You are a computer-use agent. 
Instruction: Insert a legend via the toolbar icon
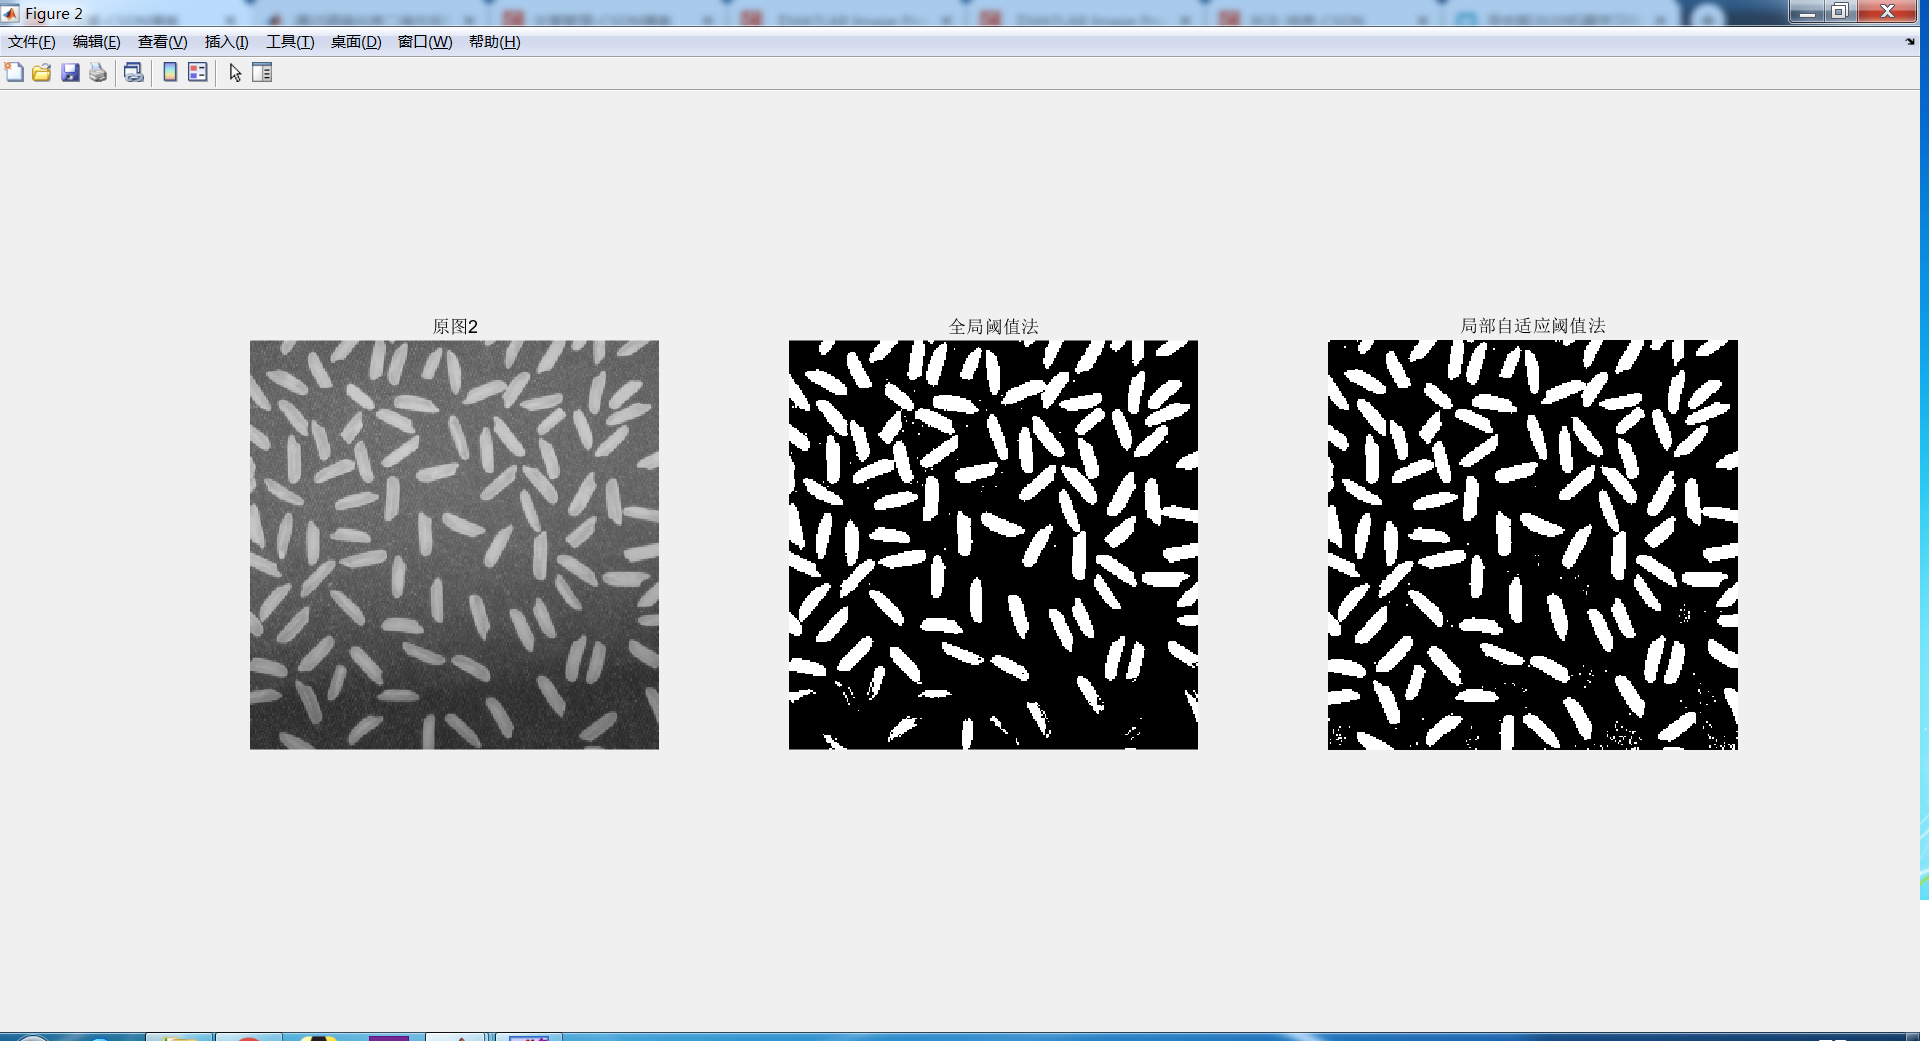point(198,72)
